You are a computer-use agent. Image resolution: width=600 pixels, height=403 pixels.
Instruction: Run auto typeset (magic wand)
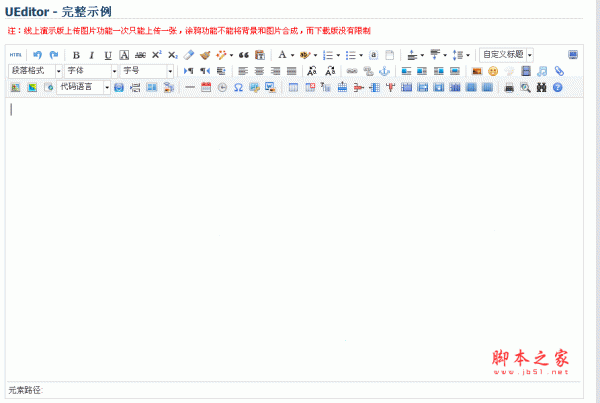221,55
